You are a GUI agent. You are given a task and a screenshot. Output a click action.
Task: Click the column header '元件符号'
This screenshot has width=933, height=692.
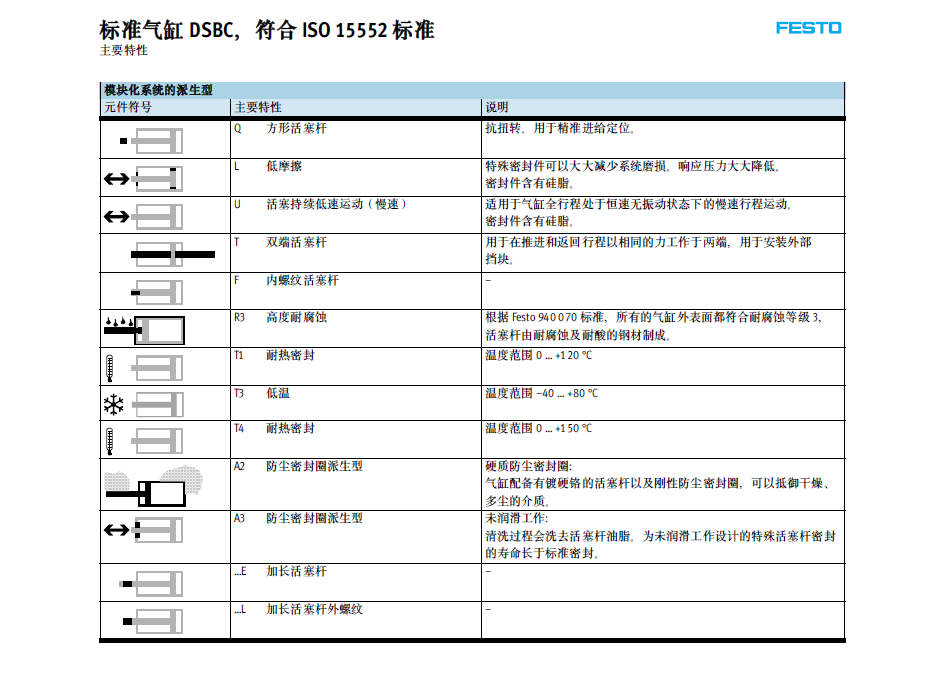coord(128,107)
